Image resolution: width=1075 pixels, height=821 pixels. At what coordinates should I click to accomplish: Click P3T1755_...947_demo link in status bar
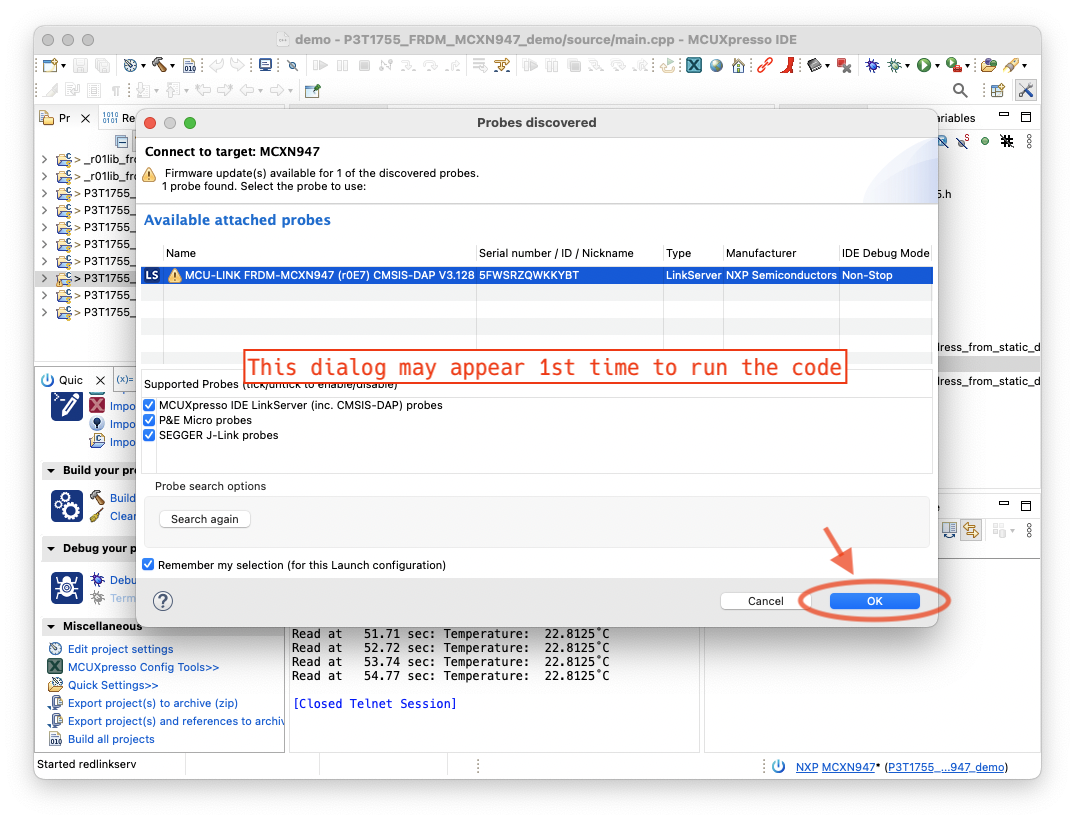pos(946,767)
